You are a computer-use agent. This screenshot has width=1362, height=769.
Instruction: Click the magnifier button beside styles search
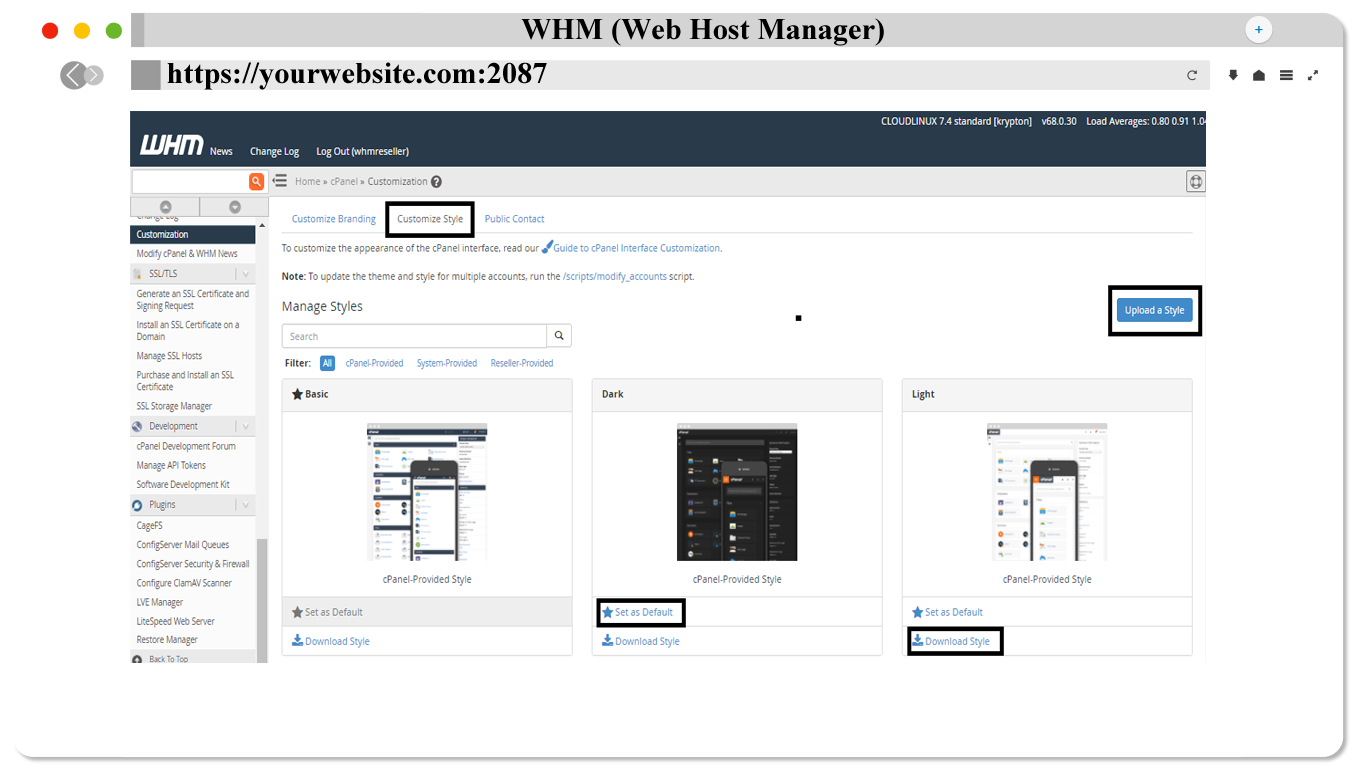tap(560, 336)
